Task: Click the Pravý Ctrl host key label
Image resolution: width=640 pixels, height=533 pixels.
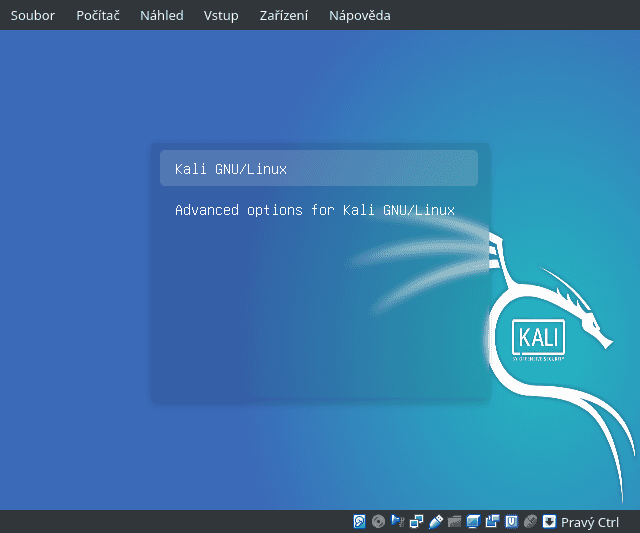Action: click(590, 522)
